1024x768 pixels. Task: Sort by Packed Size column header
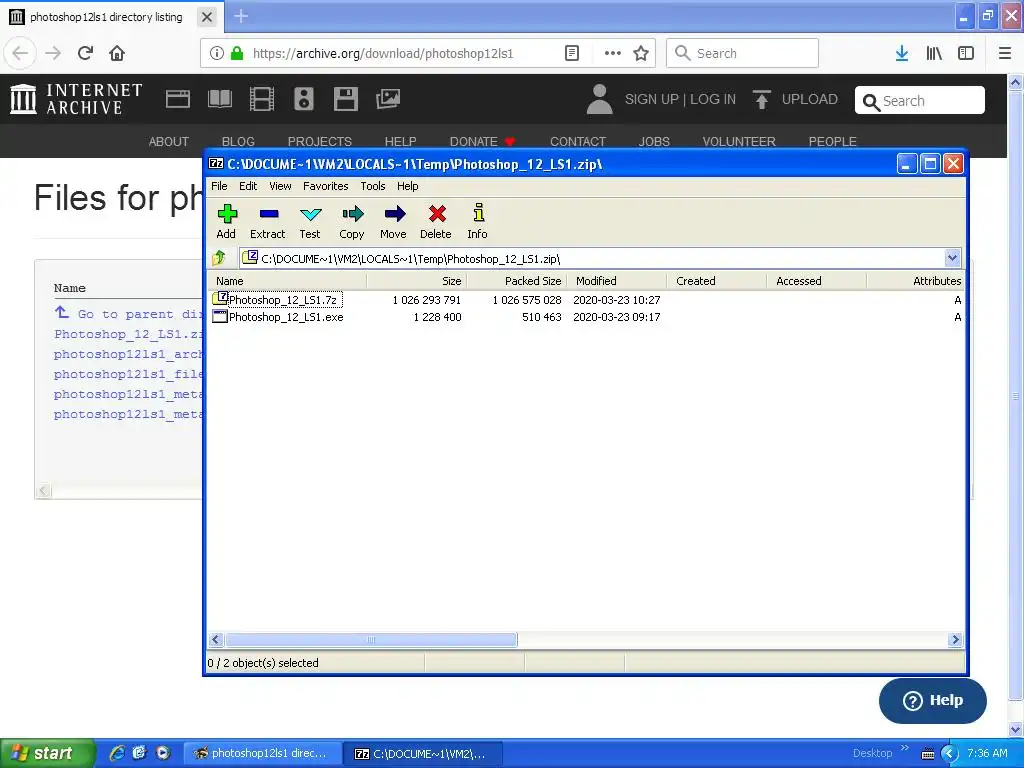click(517, 281)
